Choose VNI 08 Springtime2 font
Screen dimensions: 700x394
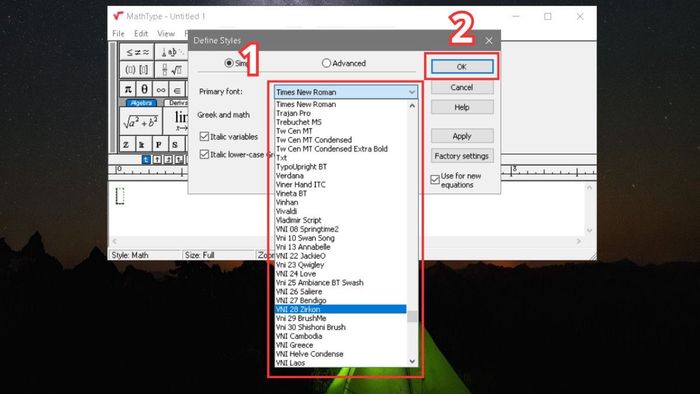tap(341, 229)
